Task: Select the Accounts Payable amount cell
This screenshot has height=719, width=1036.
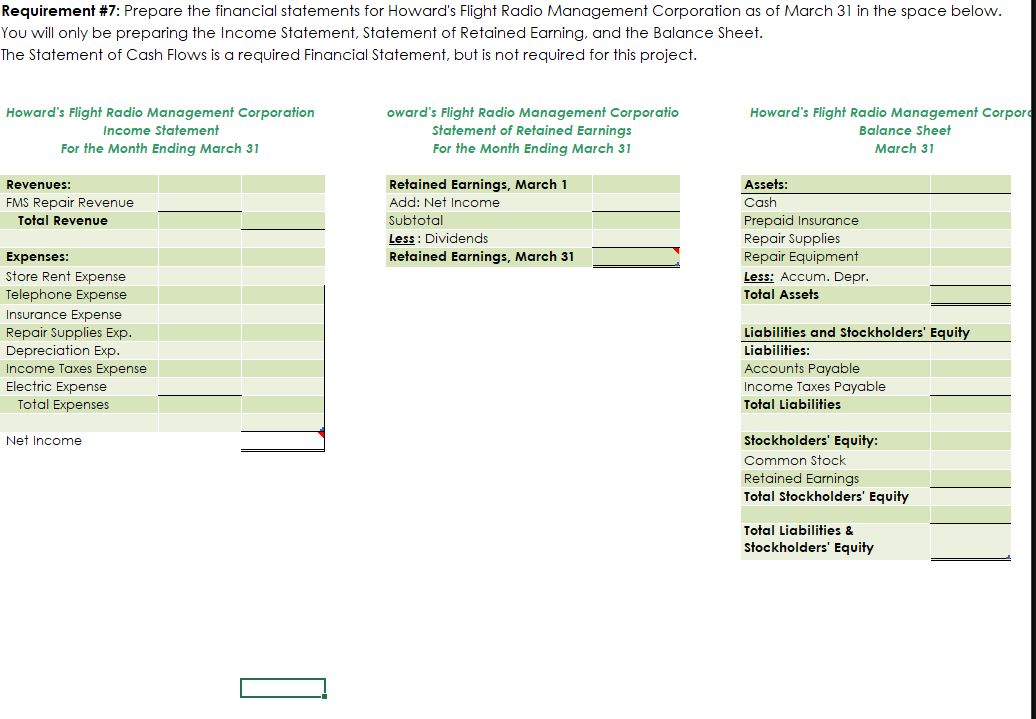Action: [969, 368]
